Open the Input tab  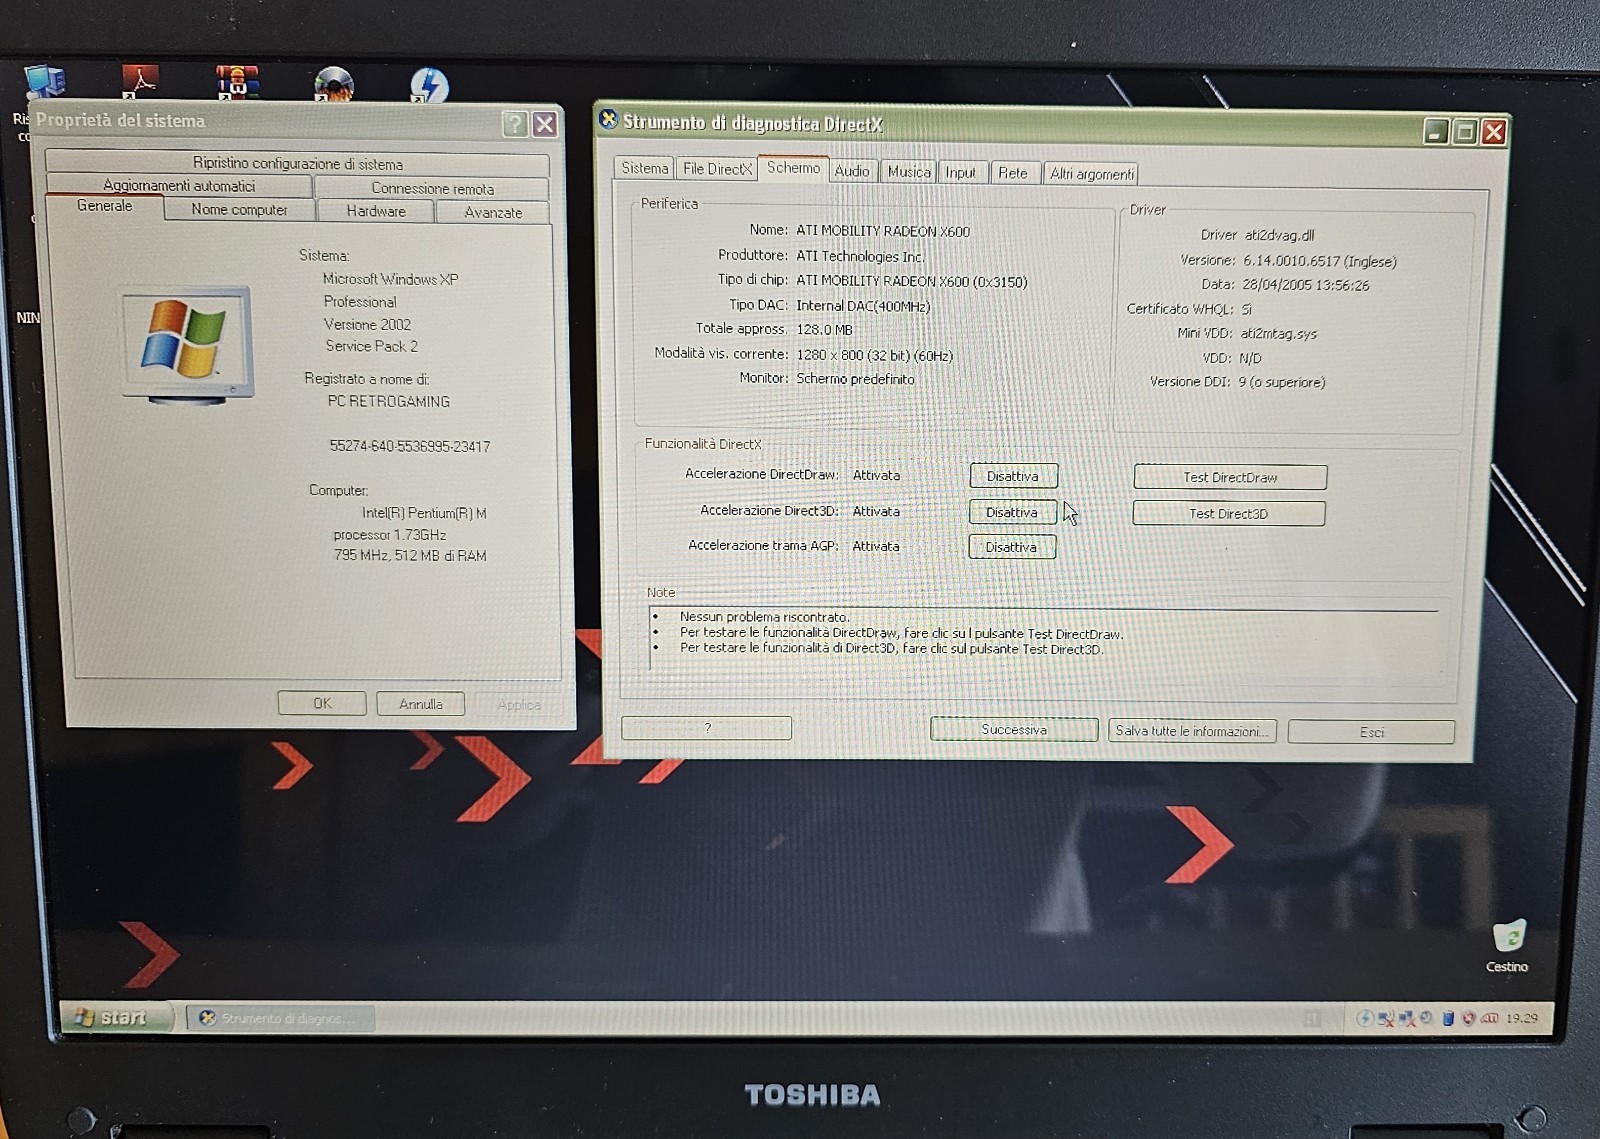pos(961,172)
